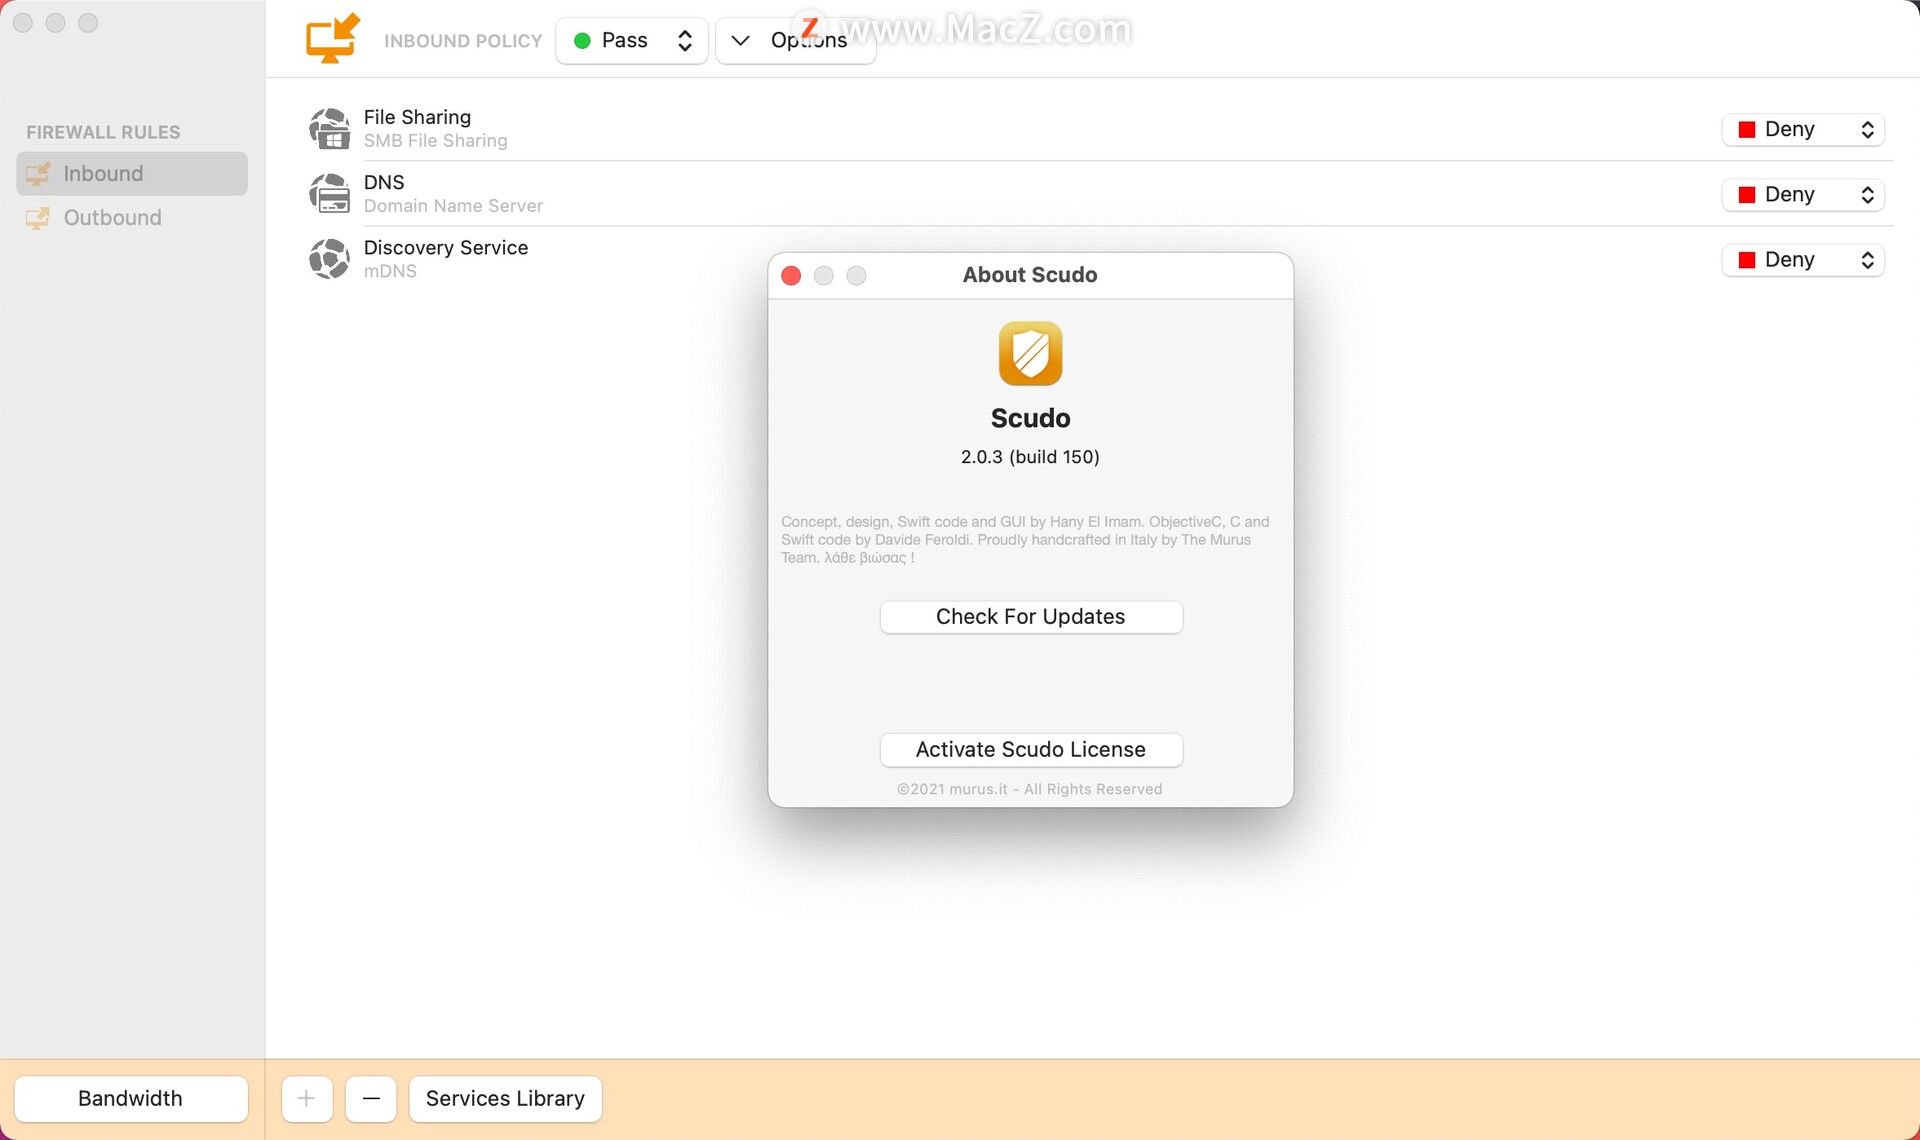Click the DNS service globe icon
The image size is (1920, 1140).
coord(329,194)
